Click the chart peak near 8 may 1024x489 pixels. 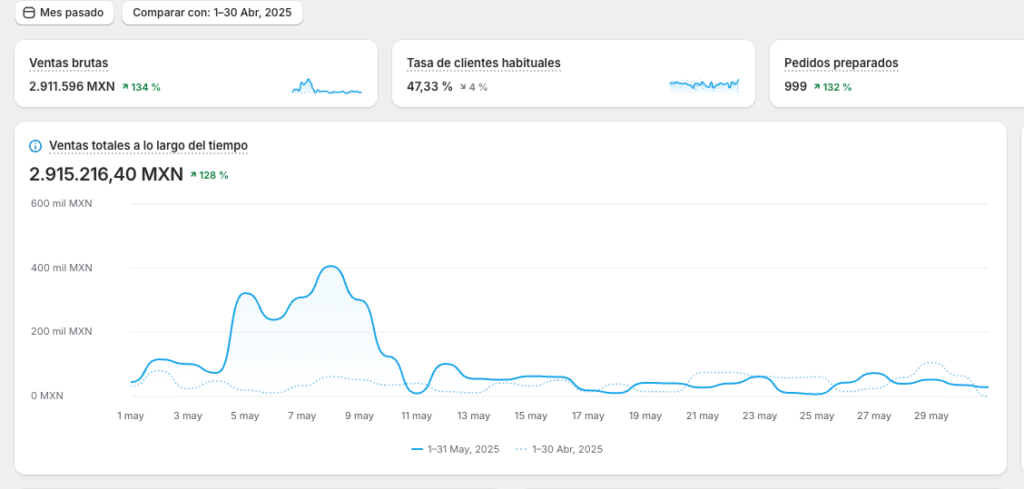pyautogui.click(x=331, y=267)
